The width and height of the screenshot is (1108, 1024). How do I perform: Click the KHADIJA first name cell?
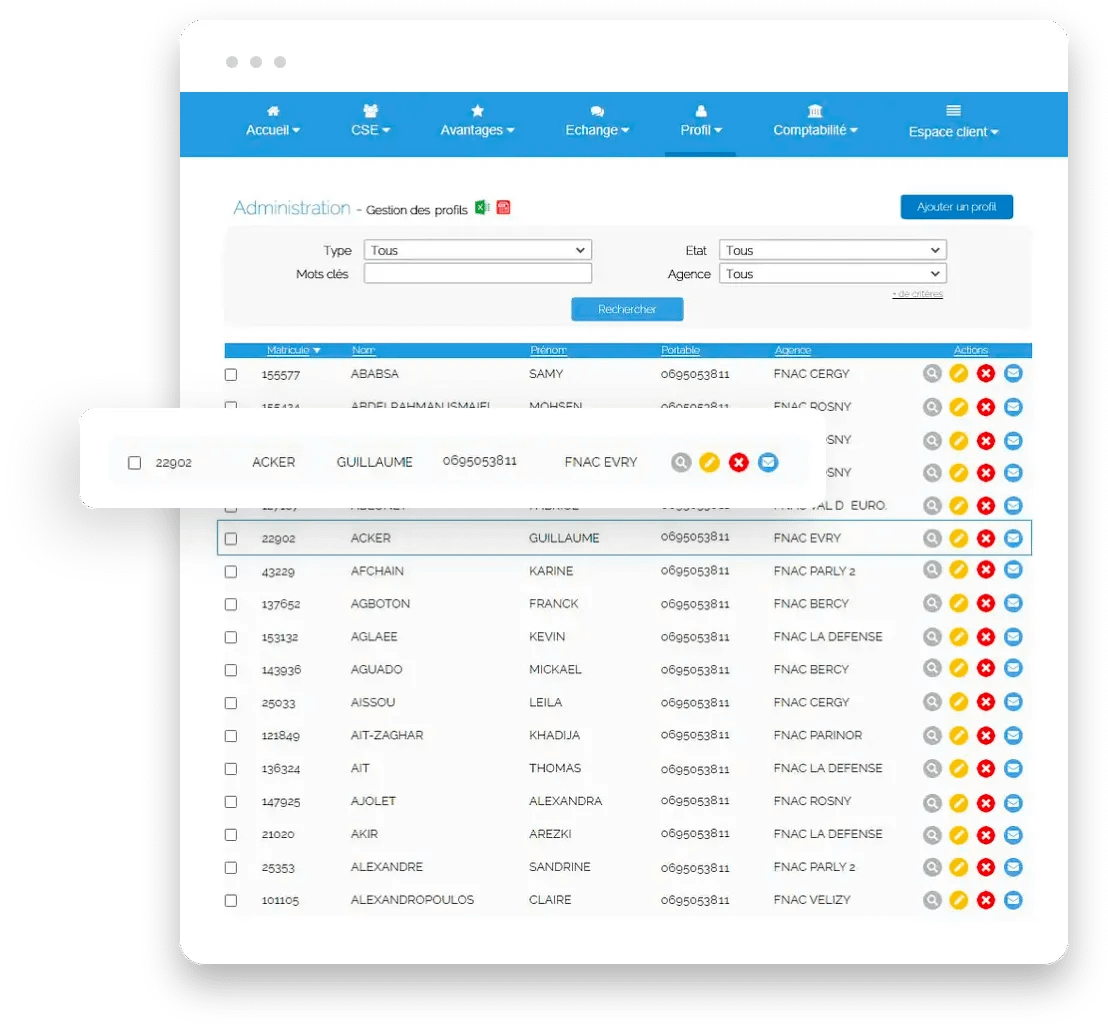pyautogui.click(x=555, y=735)
